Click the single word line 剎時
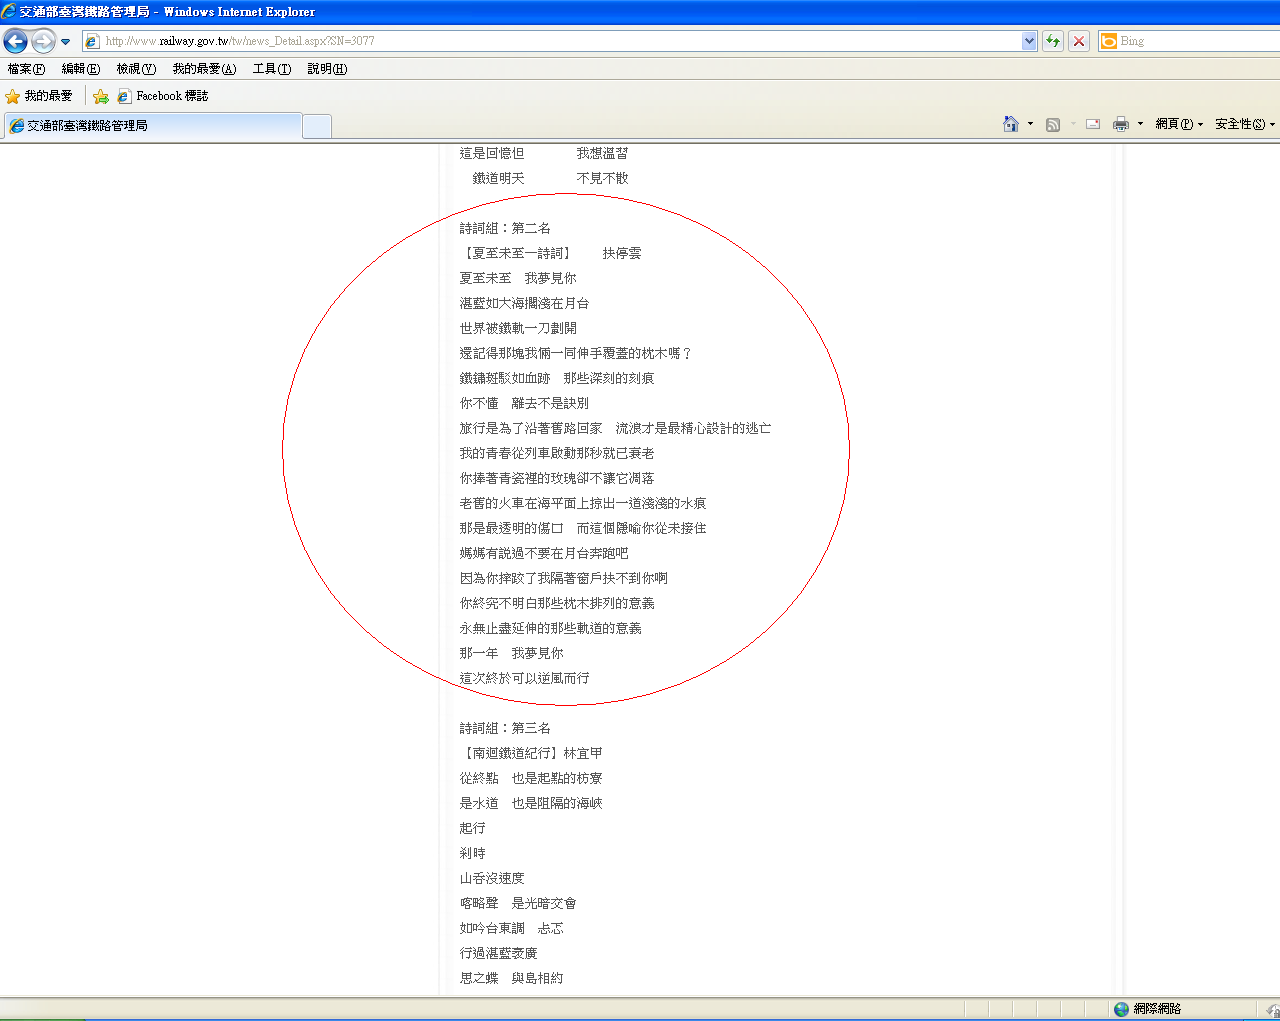 point(473,853)
